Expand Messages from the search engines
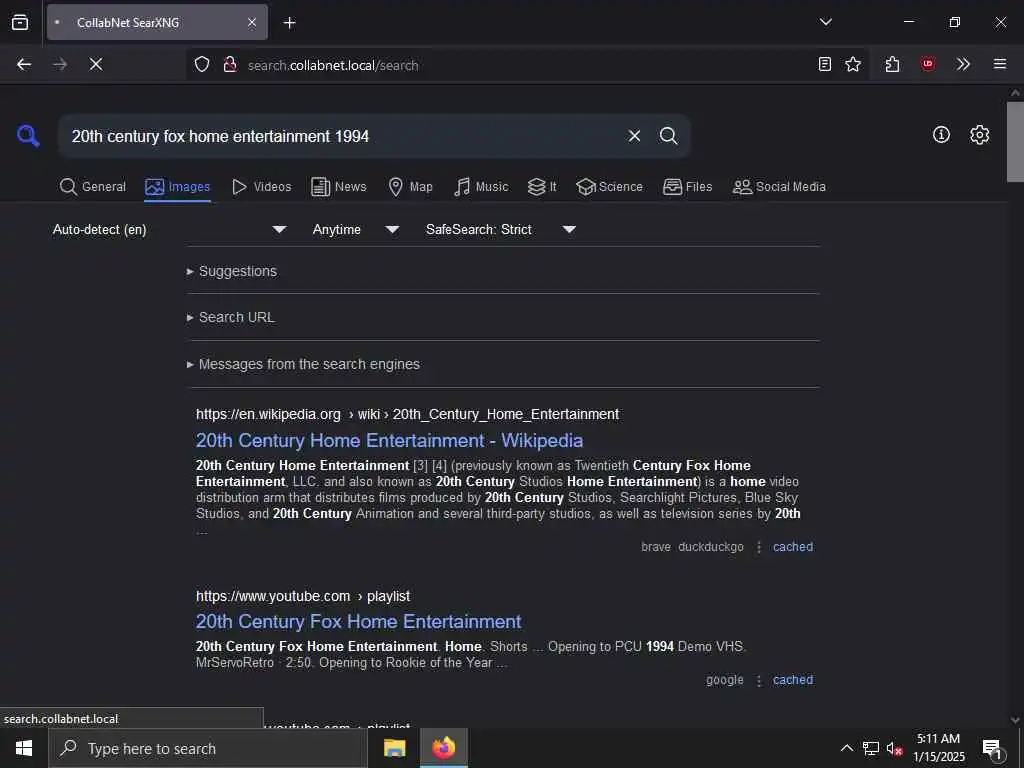This screenshot has width=1024, height=768. pos(303,364)
